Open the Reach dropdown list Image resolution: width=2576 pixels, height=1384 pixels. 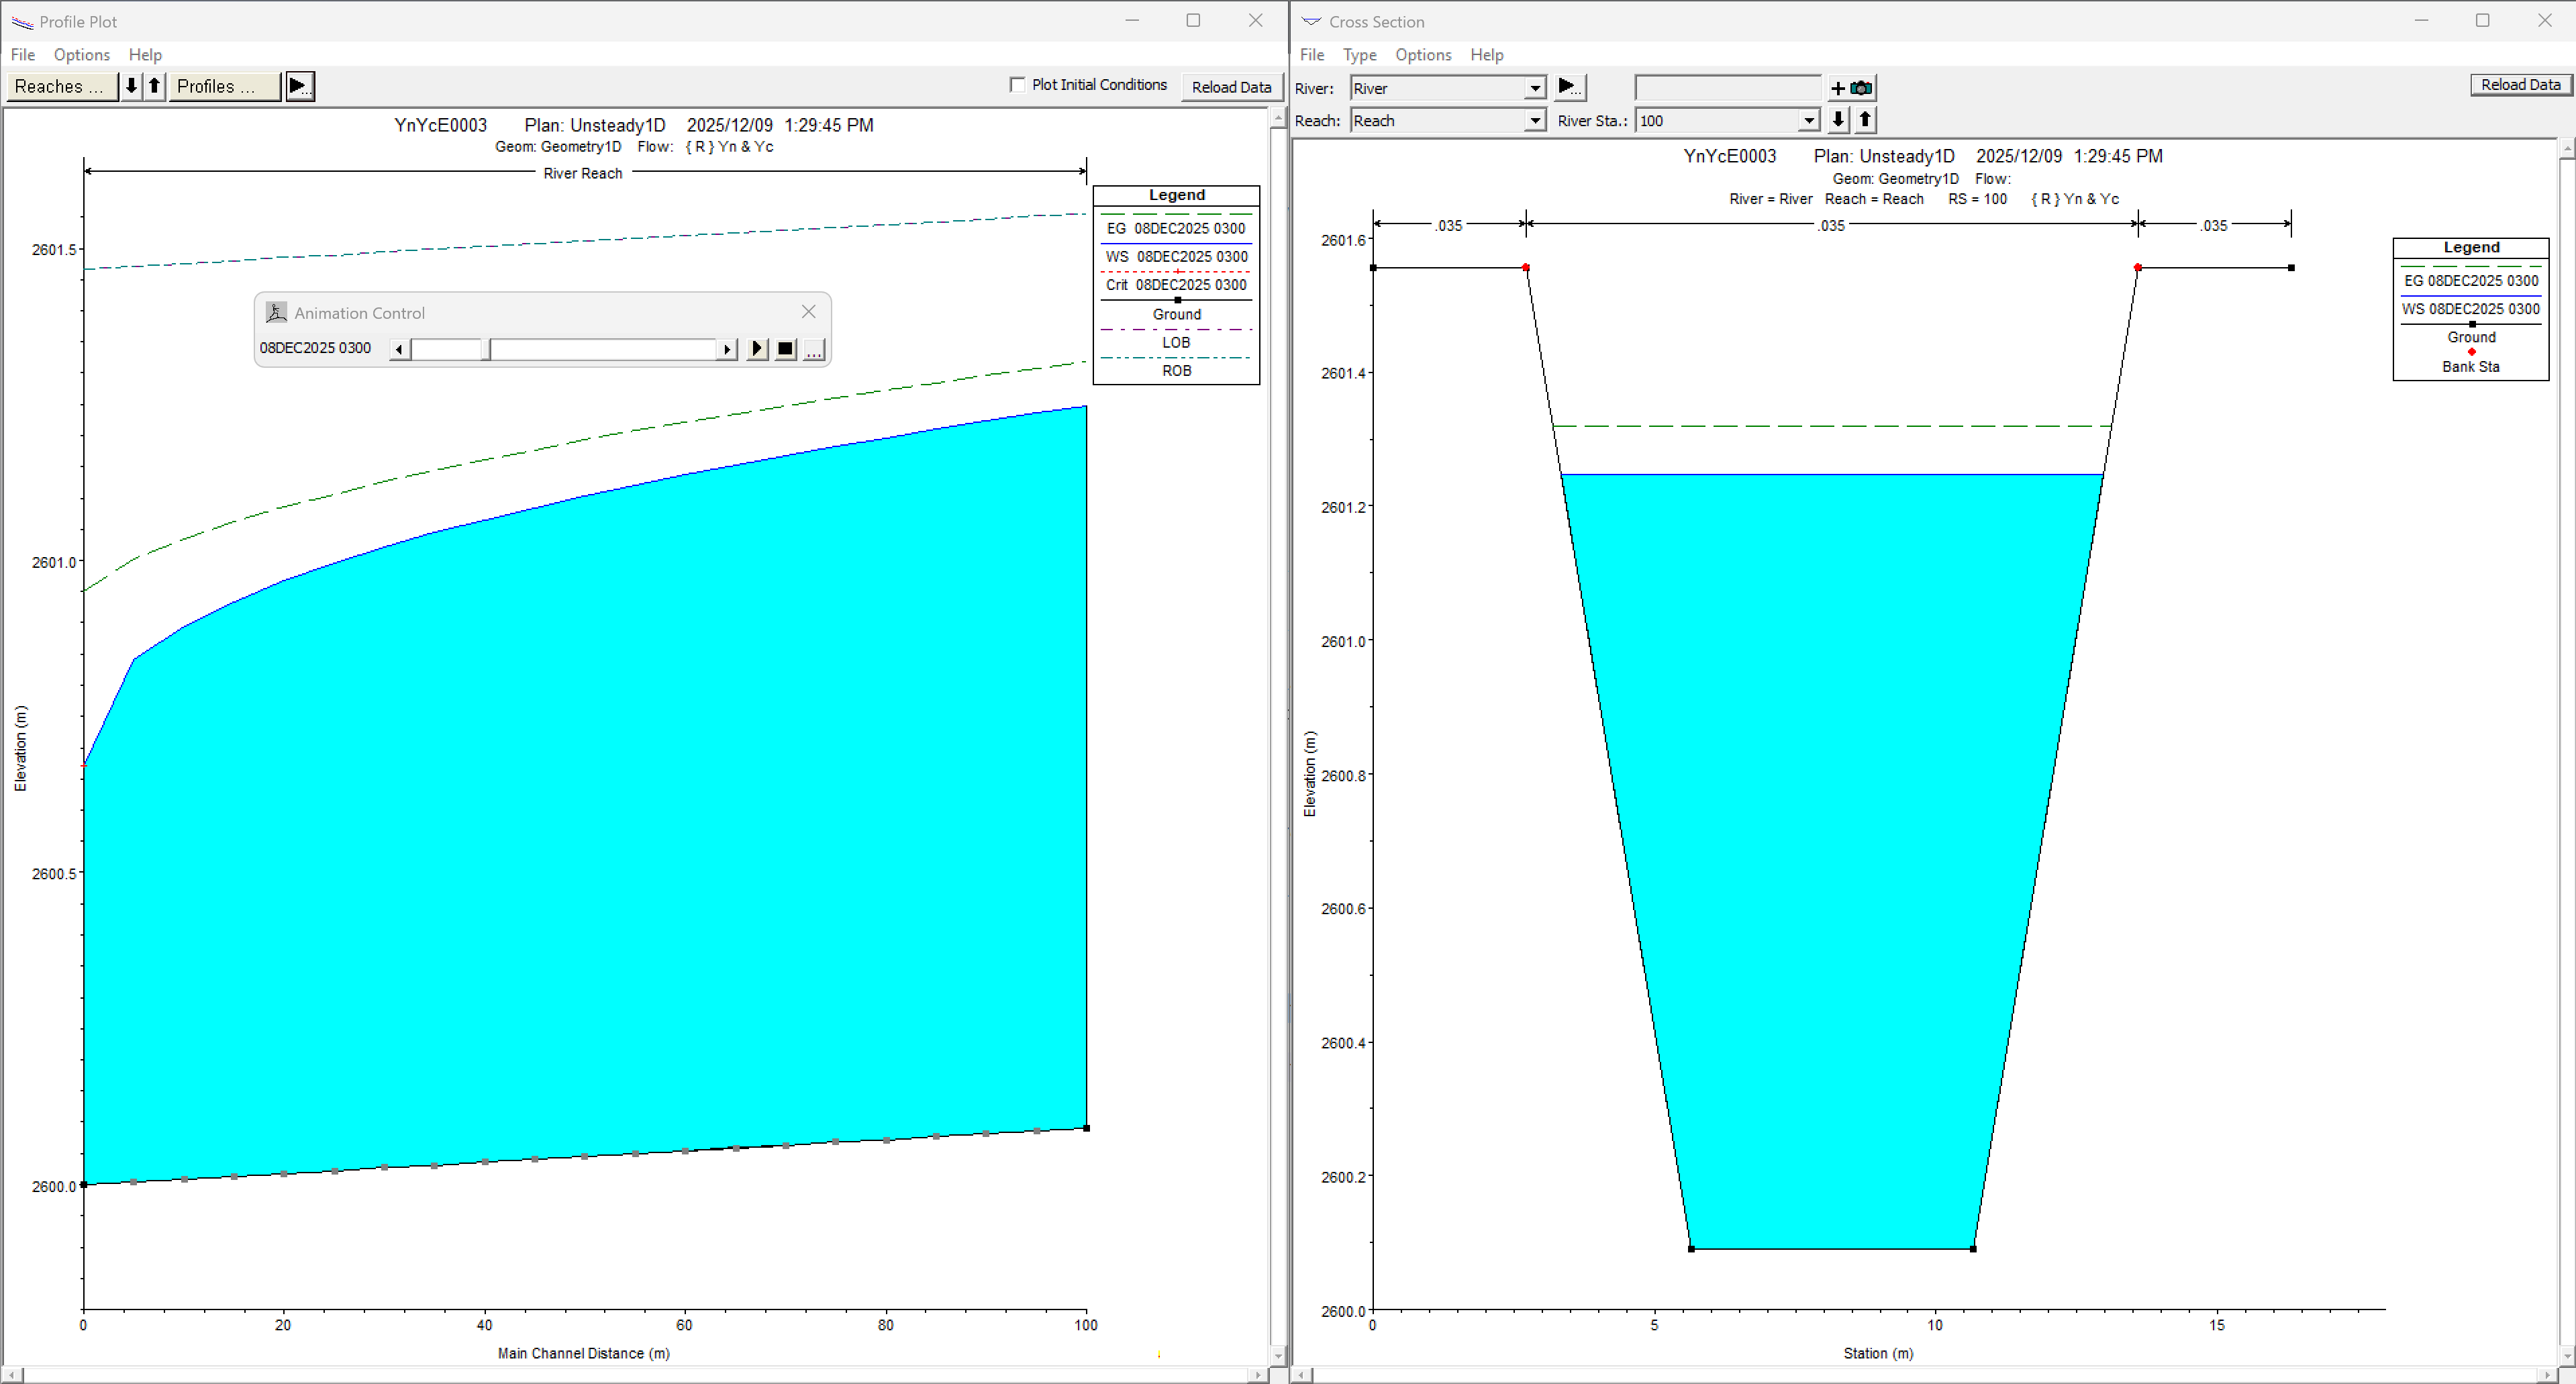tap(1535, 121)
